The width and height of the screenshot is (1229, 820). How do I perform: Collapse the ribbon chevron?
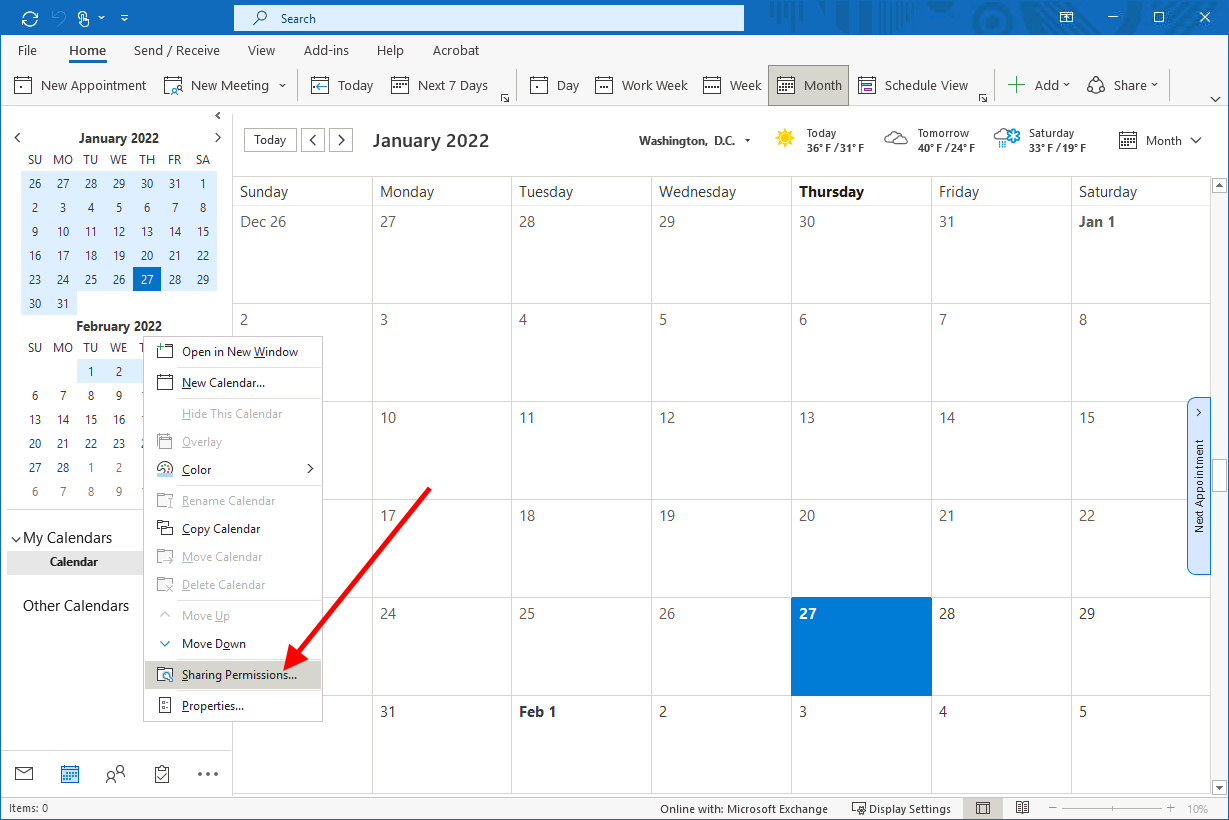pyautogui.click(x=1215, y=99)
